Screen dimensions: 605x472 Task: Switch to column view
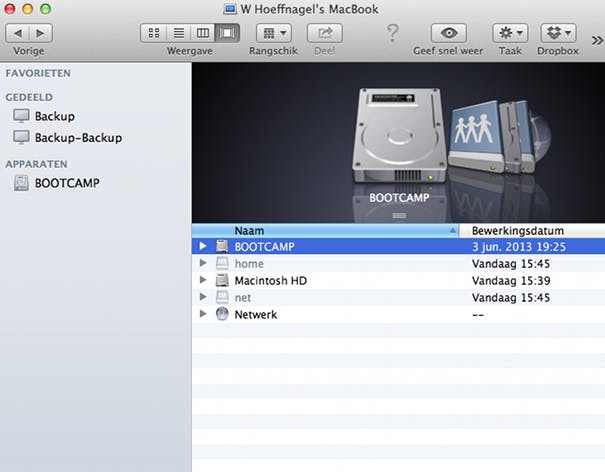pyautogui.click(x=203, y=33)
